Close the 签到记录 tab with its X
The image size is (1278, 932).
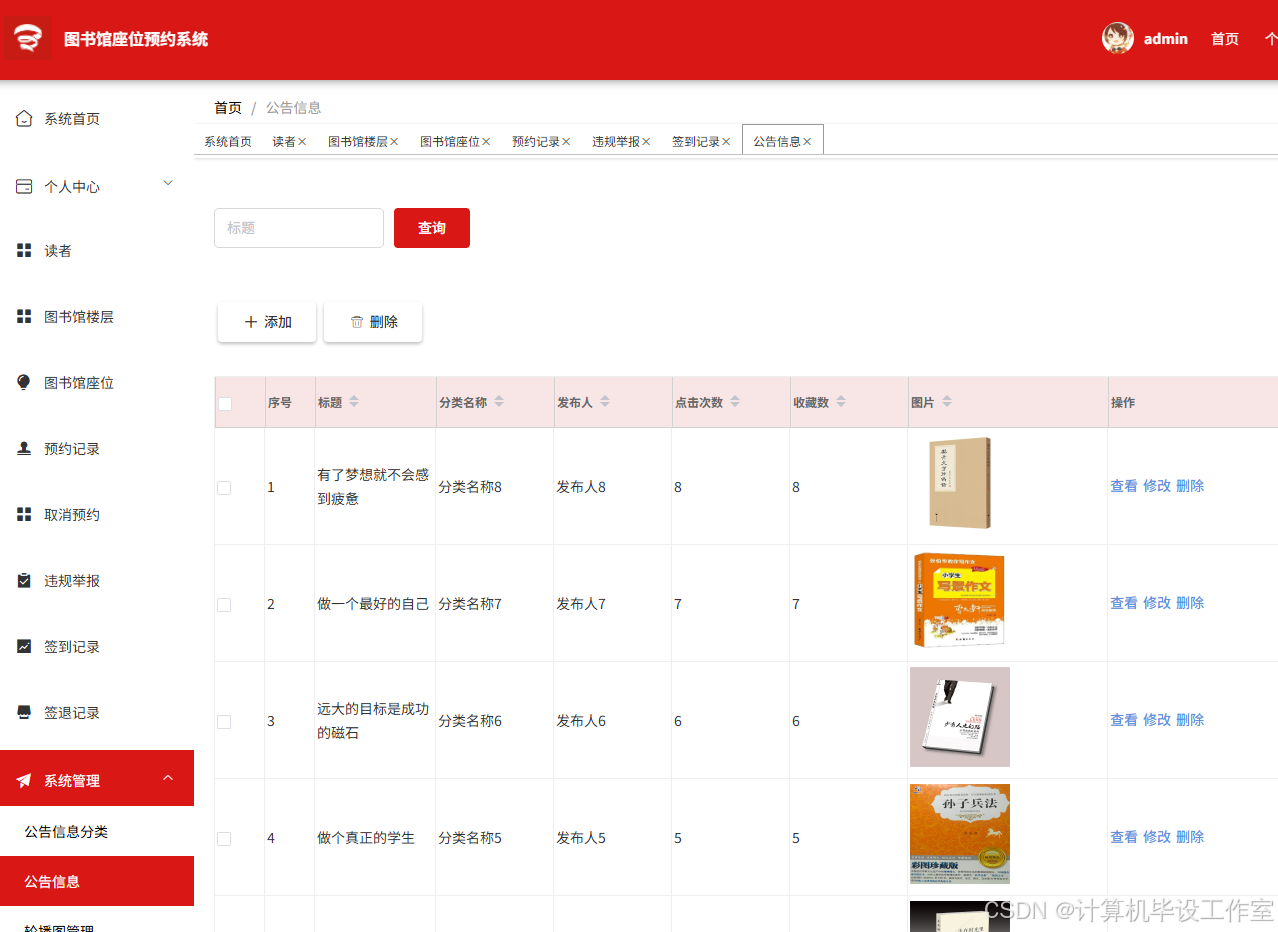pos(726,142)
